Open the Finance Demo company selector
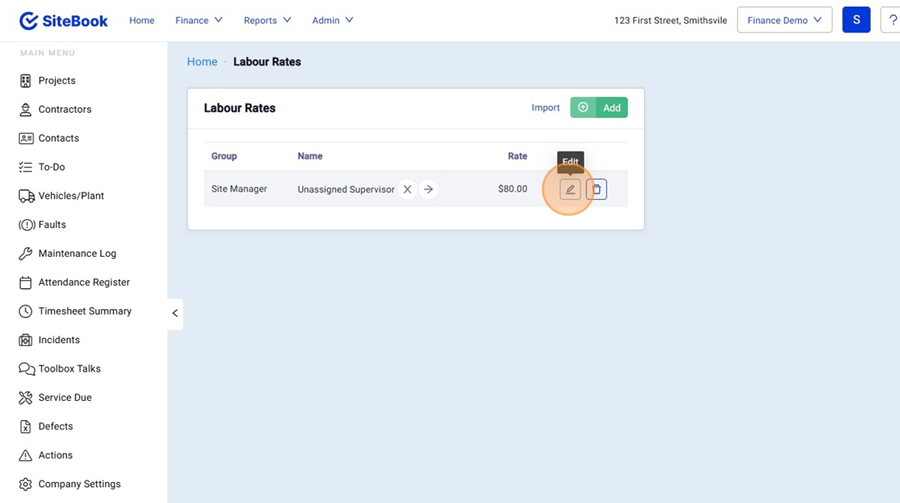The height and width of the screenshot is (503, 900). tap(784, 20)
